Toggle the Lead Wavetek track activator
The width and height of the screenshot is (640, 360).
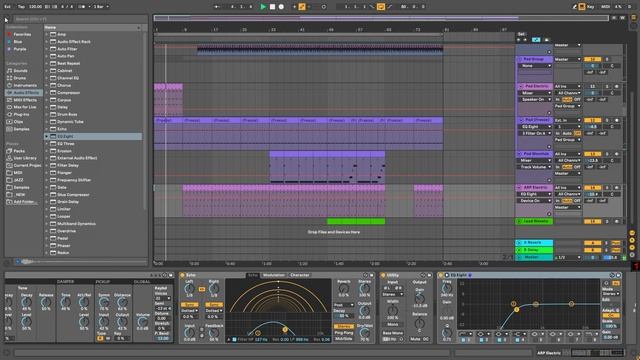pyautogui.click(x=593, y=222)
